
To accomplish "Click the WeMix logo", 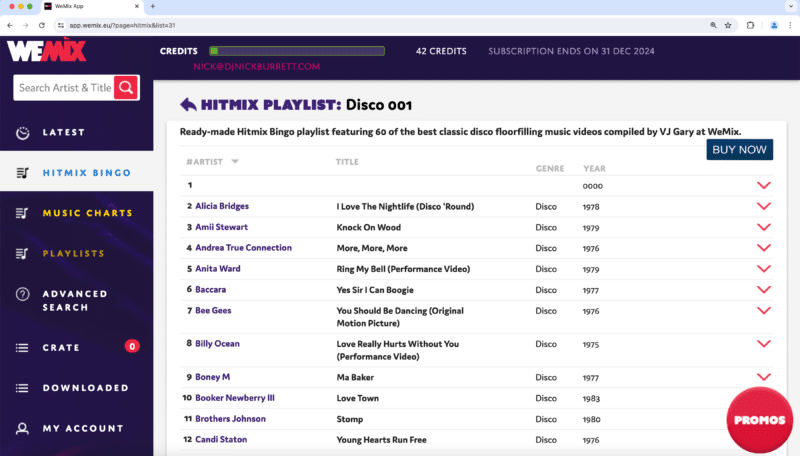I will 46,51.
